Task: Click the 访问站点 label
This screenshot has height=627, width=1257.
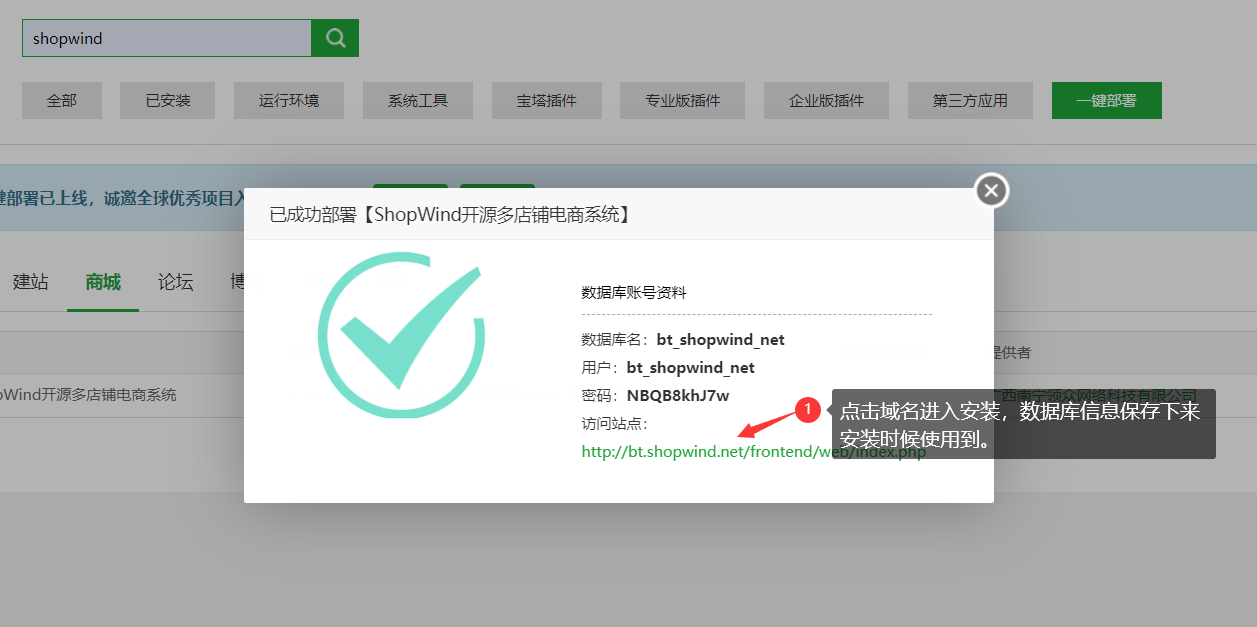Action: tap(615, 424)
